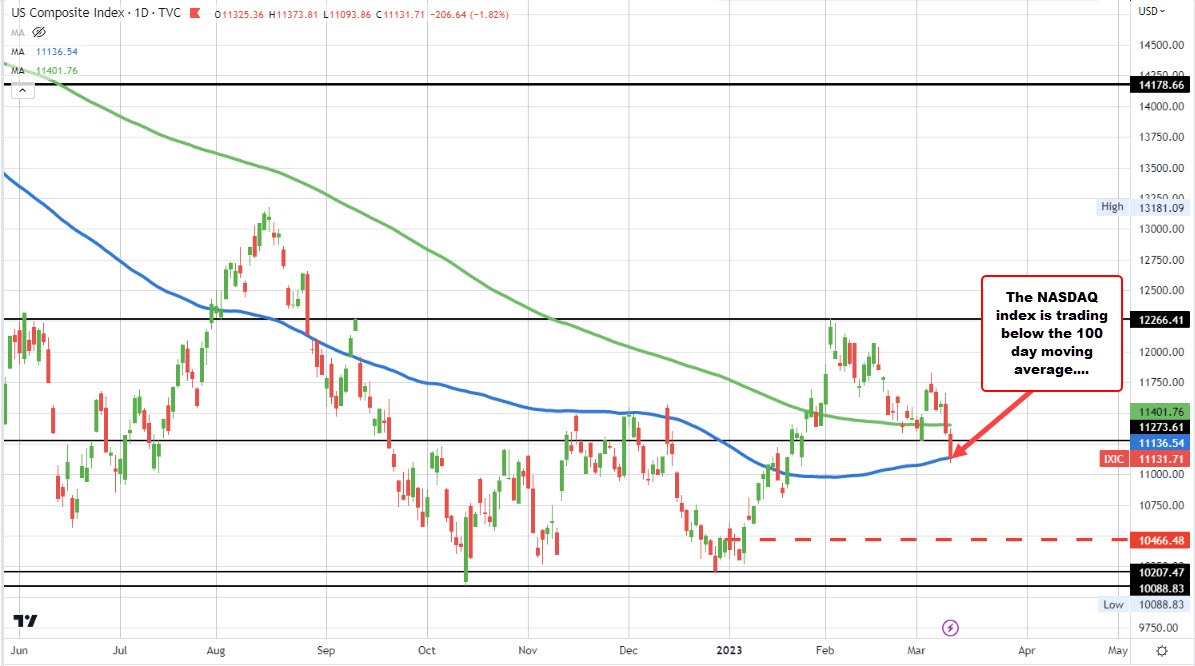This screenshot has height=666, width=1195.
Task: Click 2023 on the time axis
Action: coord(729,650)
